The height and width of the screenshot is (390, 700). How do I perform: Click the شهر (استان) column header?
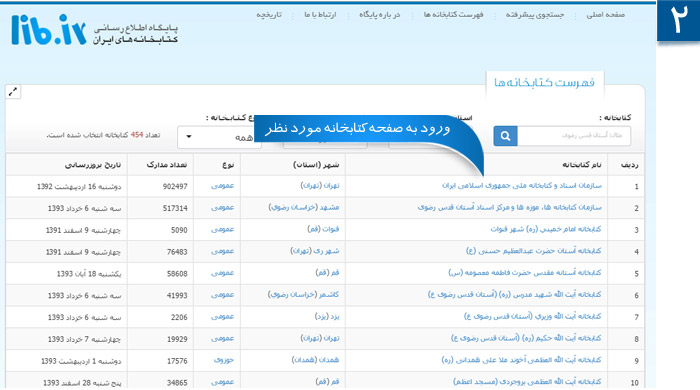click(x=316, y=165)
